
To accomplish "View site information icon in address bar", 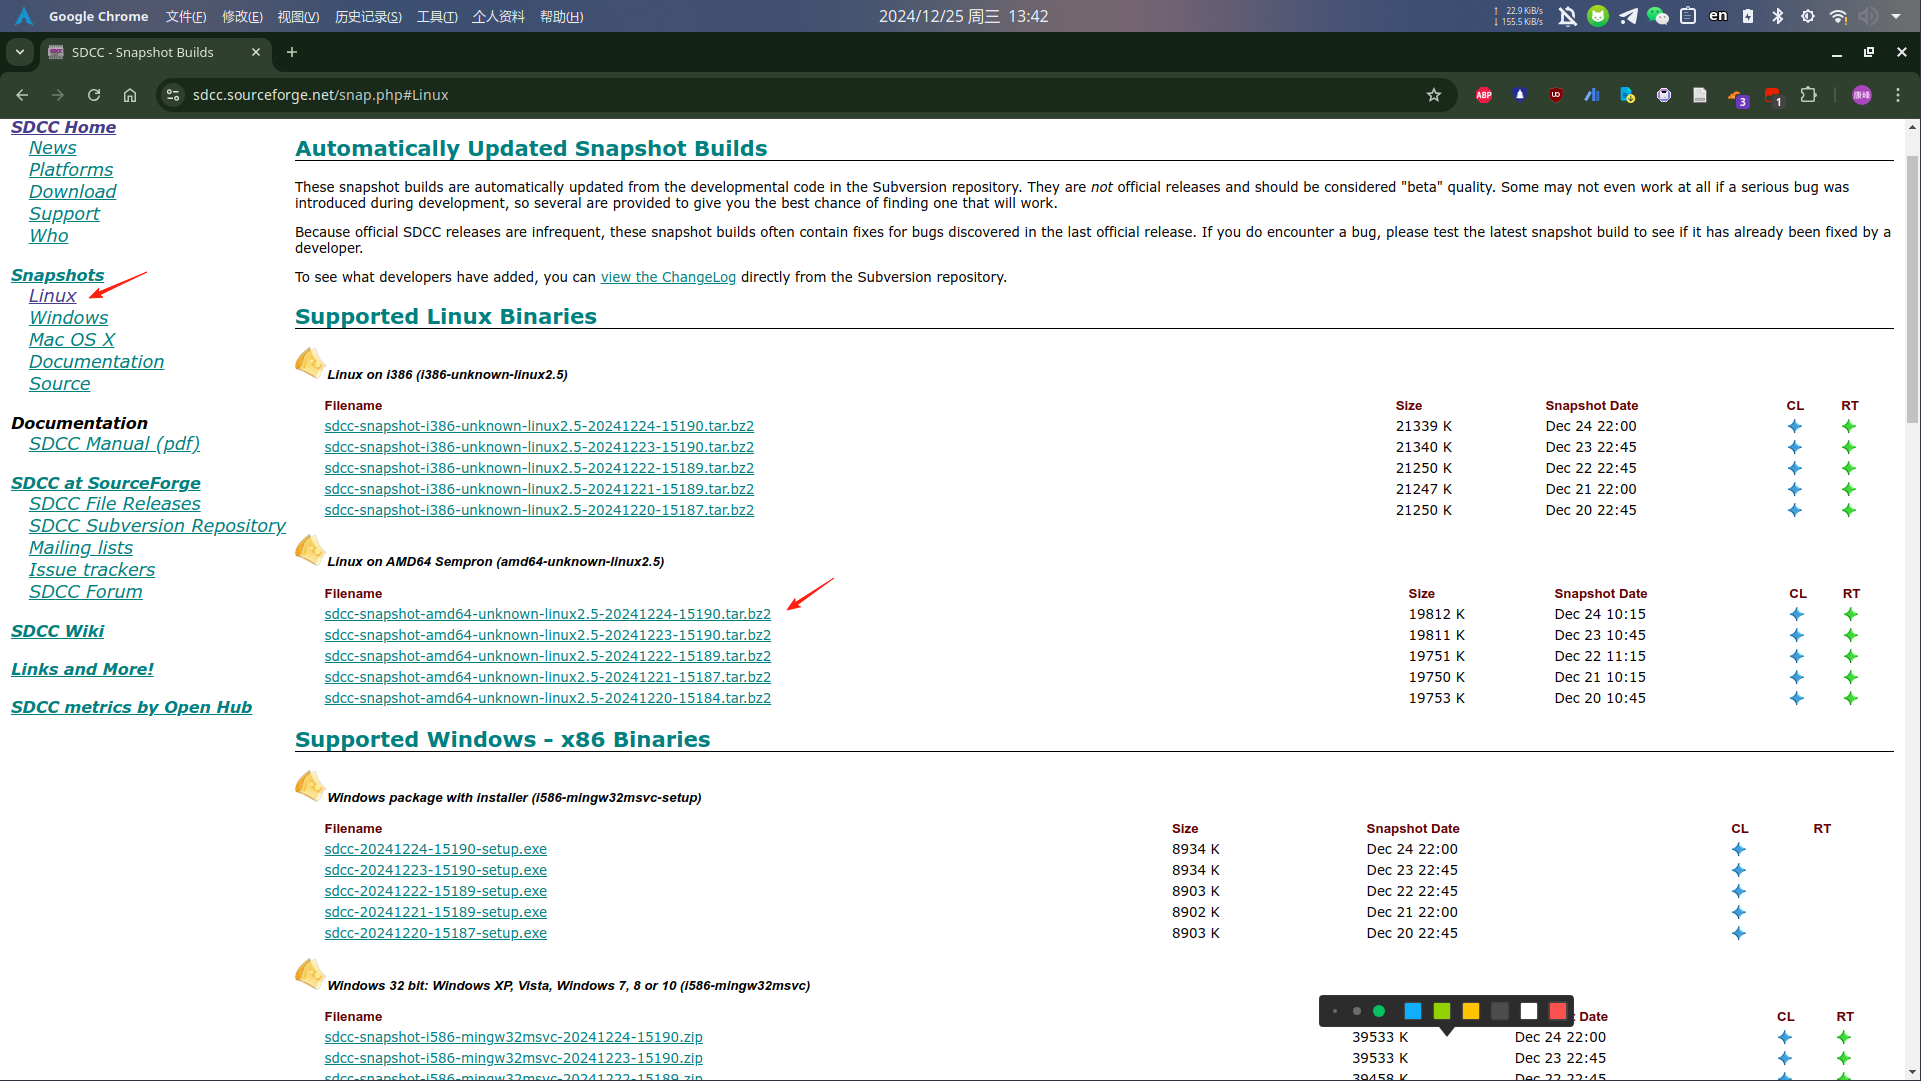I will pyautogui.click(x=173, y=95).
